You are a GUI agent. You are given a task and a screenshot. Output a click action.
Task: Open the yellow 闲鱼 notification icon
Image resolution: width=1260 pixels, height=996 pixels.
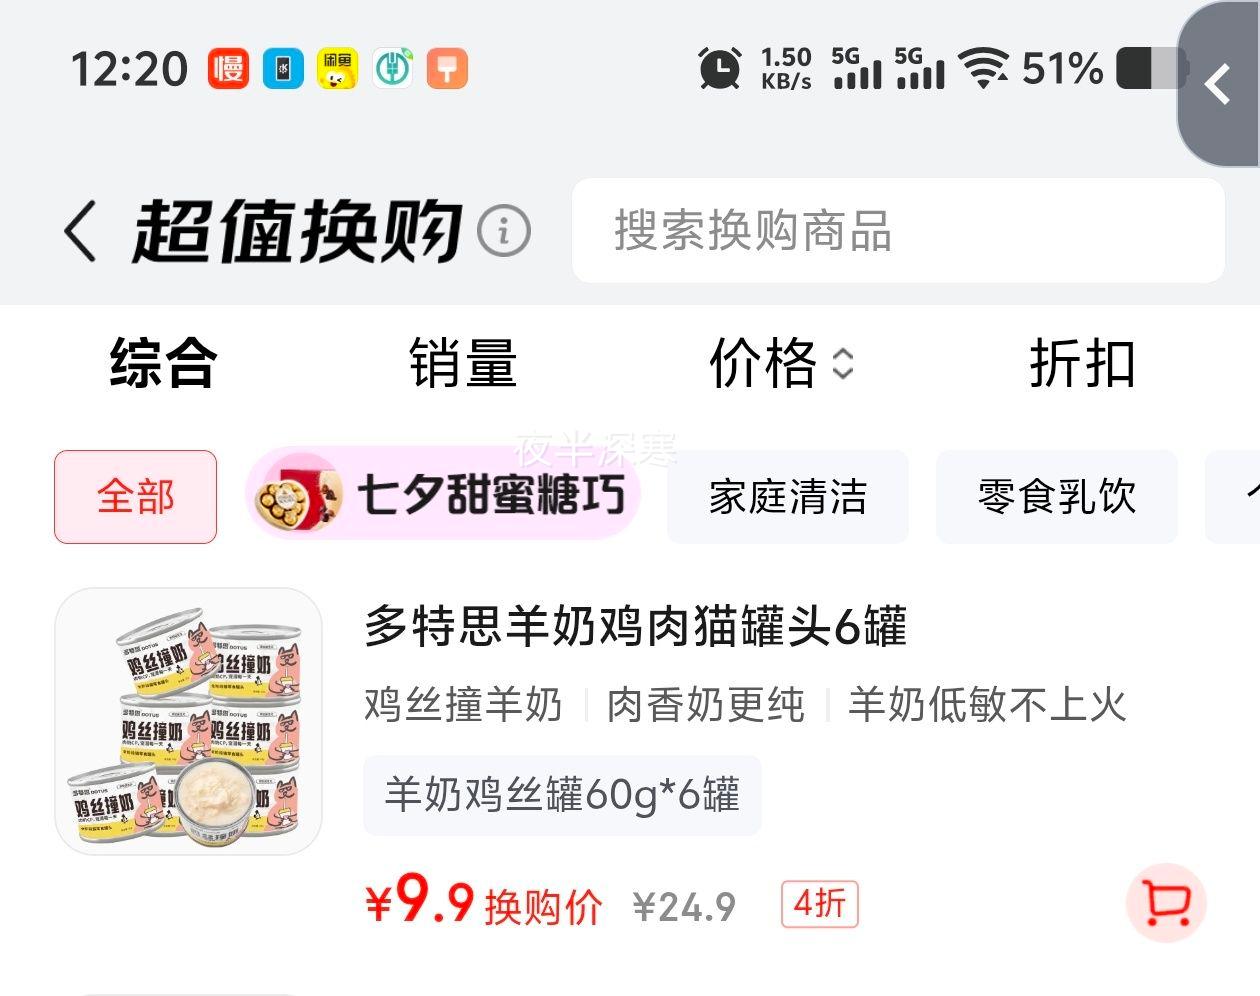click(338, 69)
